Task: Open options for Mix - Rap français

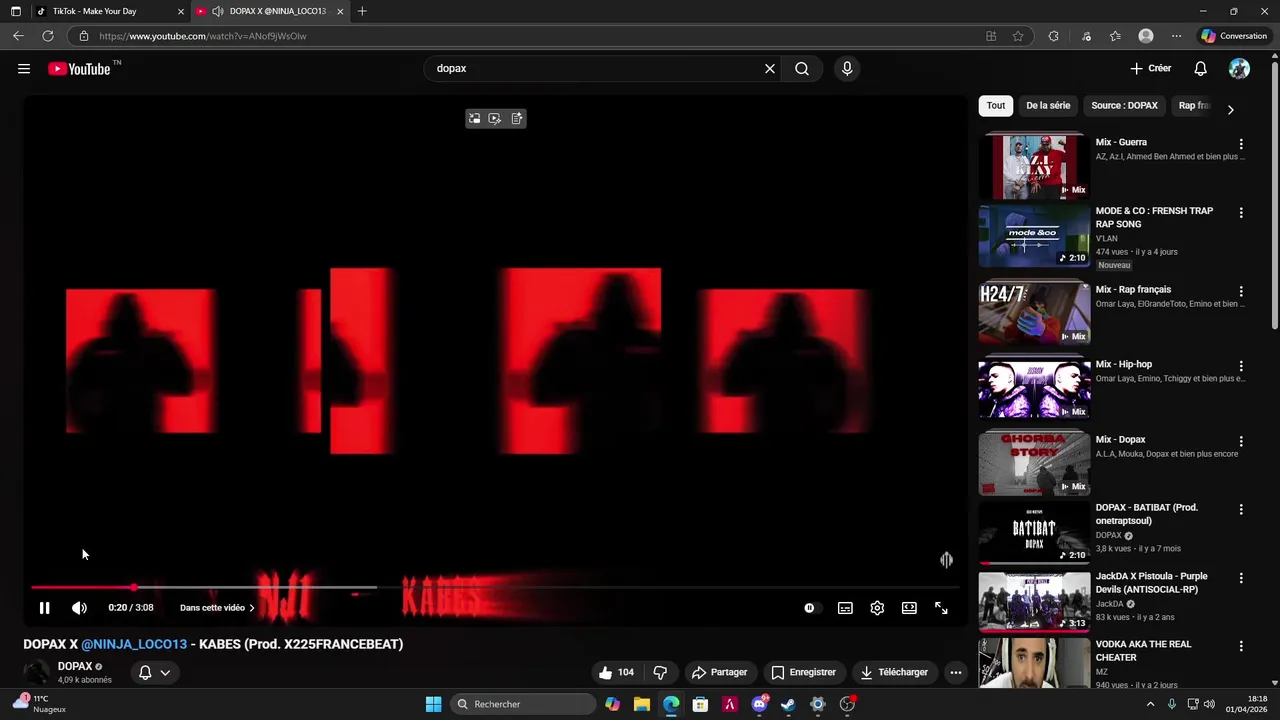Action: tap(1241, 292)
